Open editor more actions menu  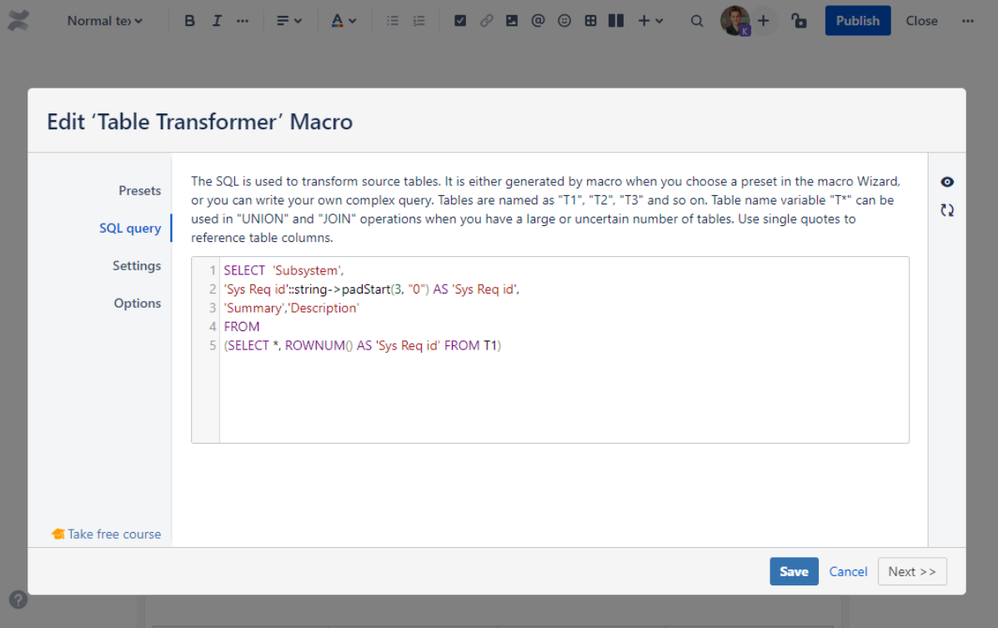[967, 21]
